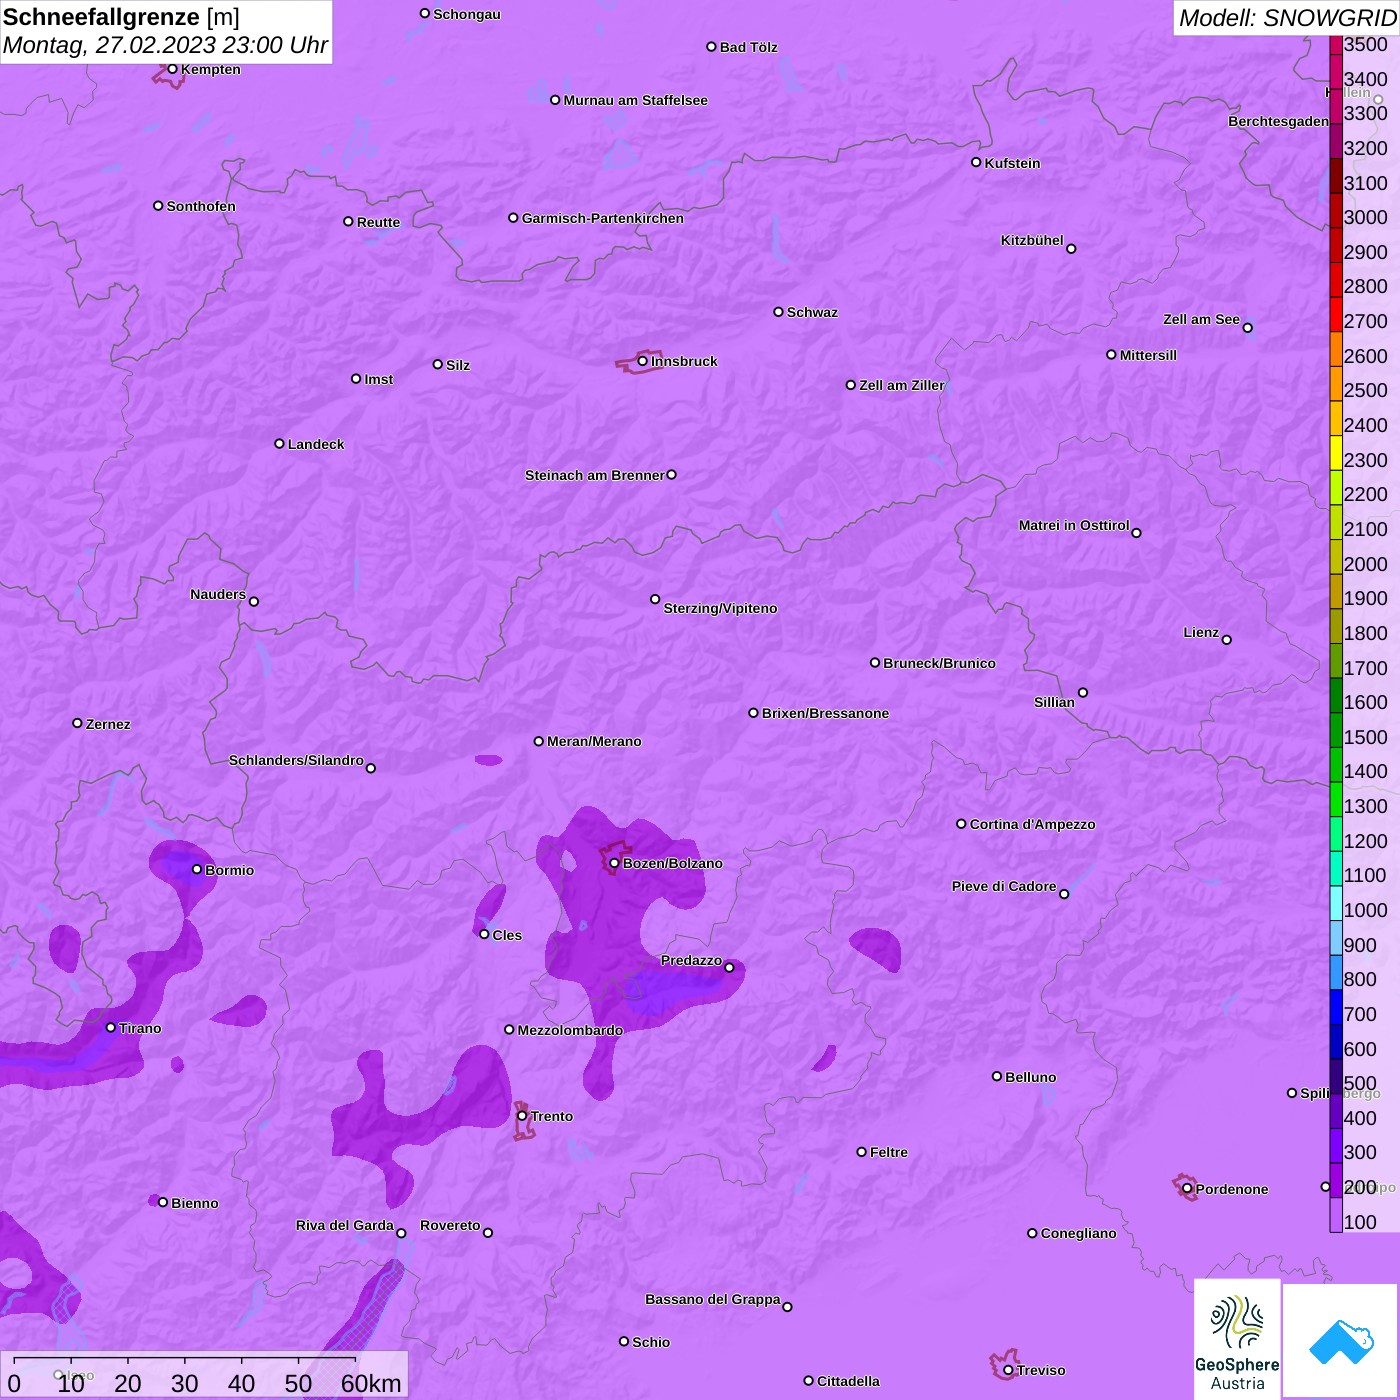Select the Kufstein location marker
This screenshot has width=1400, height=1400.
[976, 162]
